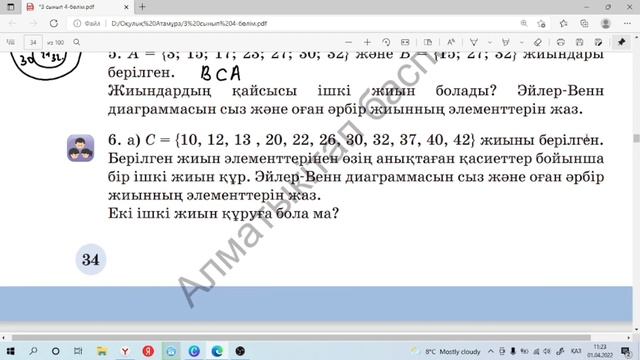Viewport: 640px width, 360px height.
Task: Close the '3 сынып 4-бөлім.pdf' tab
Action: 126,7
